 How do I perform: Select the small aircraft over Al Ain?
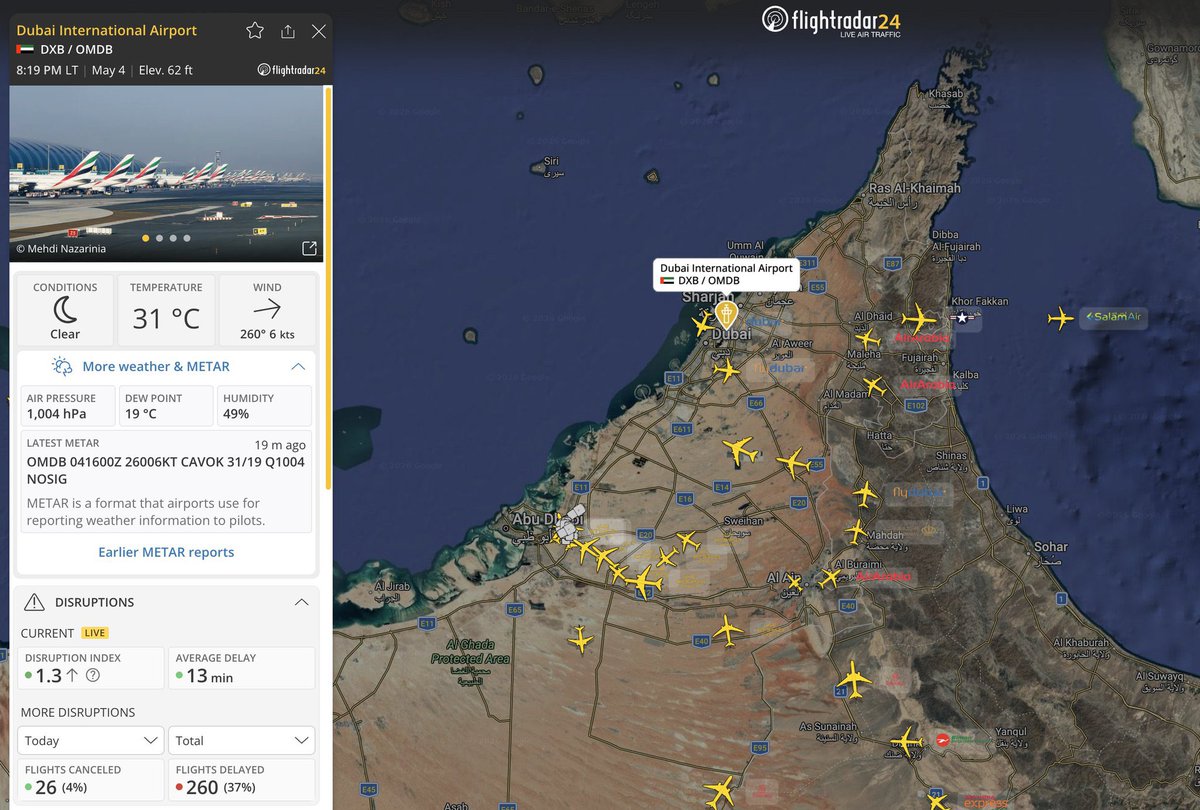(x=795, y=581)
